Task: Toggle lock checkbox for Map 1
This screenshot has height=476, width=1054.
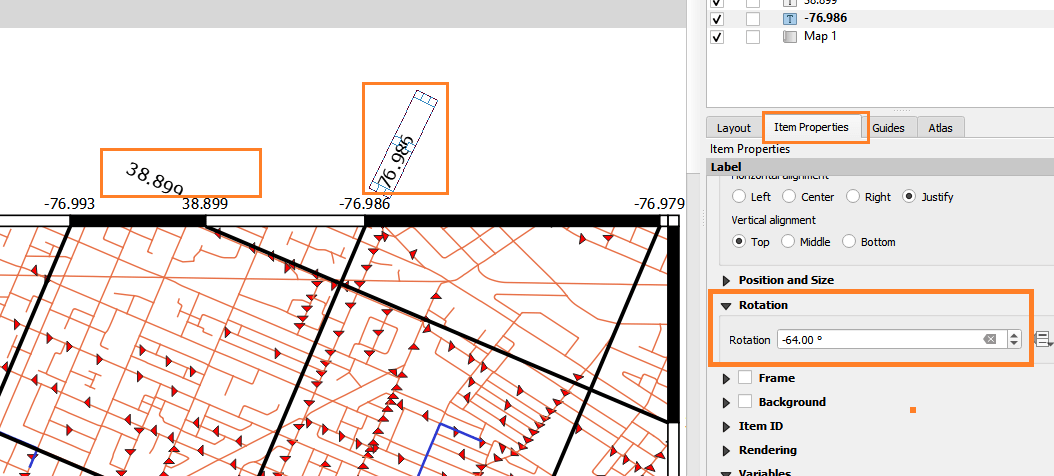Action: 753,37
